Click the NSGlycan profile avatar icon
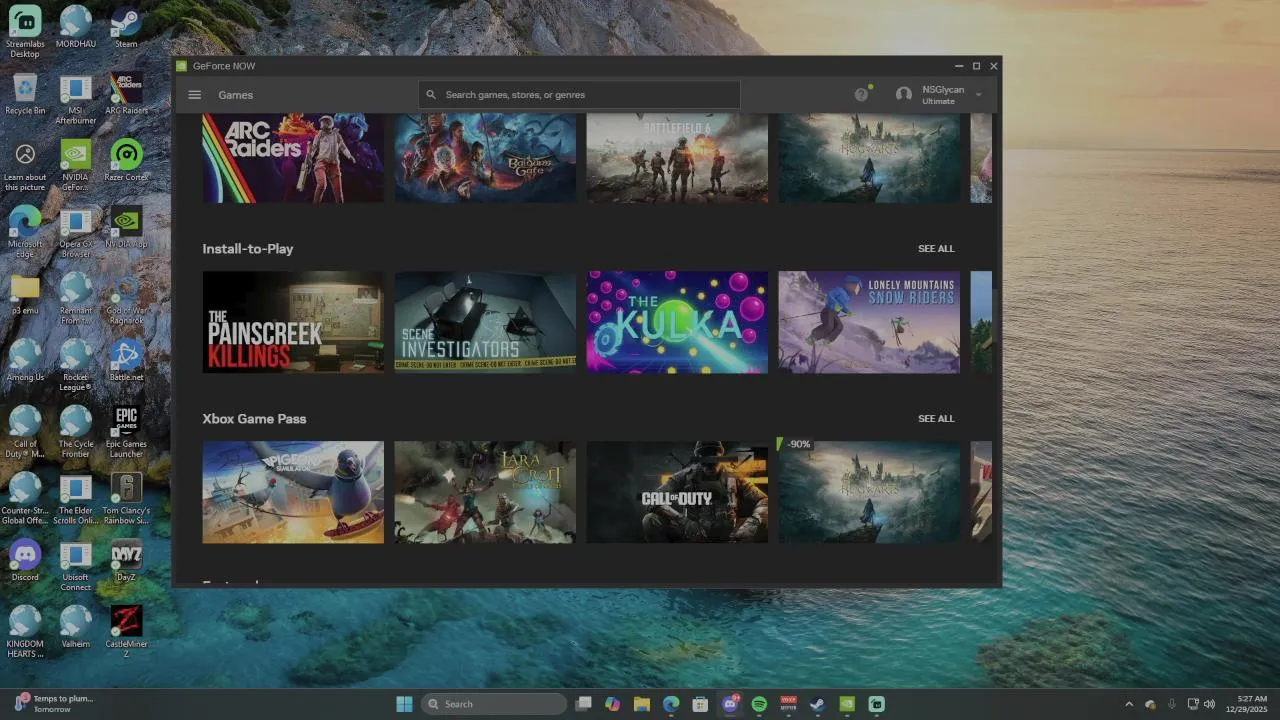The width and height of the screenshot is (1280, 720). (904, 94)
